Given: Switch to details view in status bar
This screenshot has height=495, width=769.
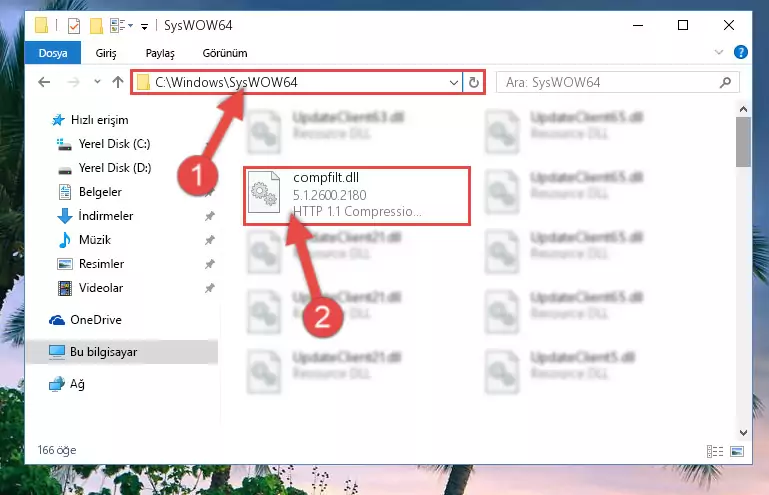Looking at the screenshot, I should pyautogui.click(x=715, y=451).
